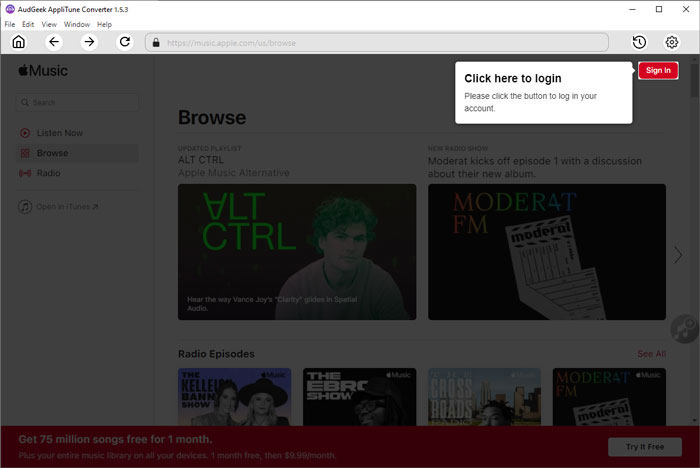Select Listen Now in the sidebar

pyautogui.click(x=77, y=133)
